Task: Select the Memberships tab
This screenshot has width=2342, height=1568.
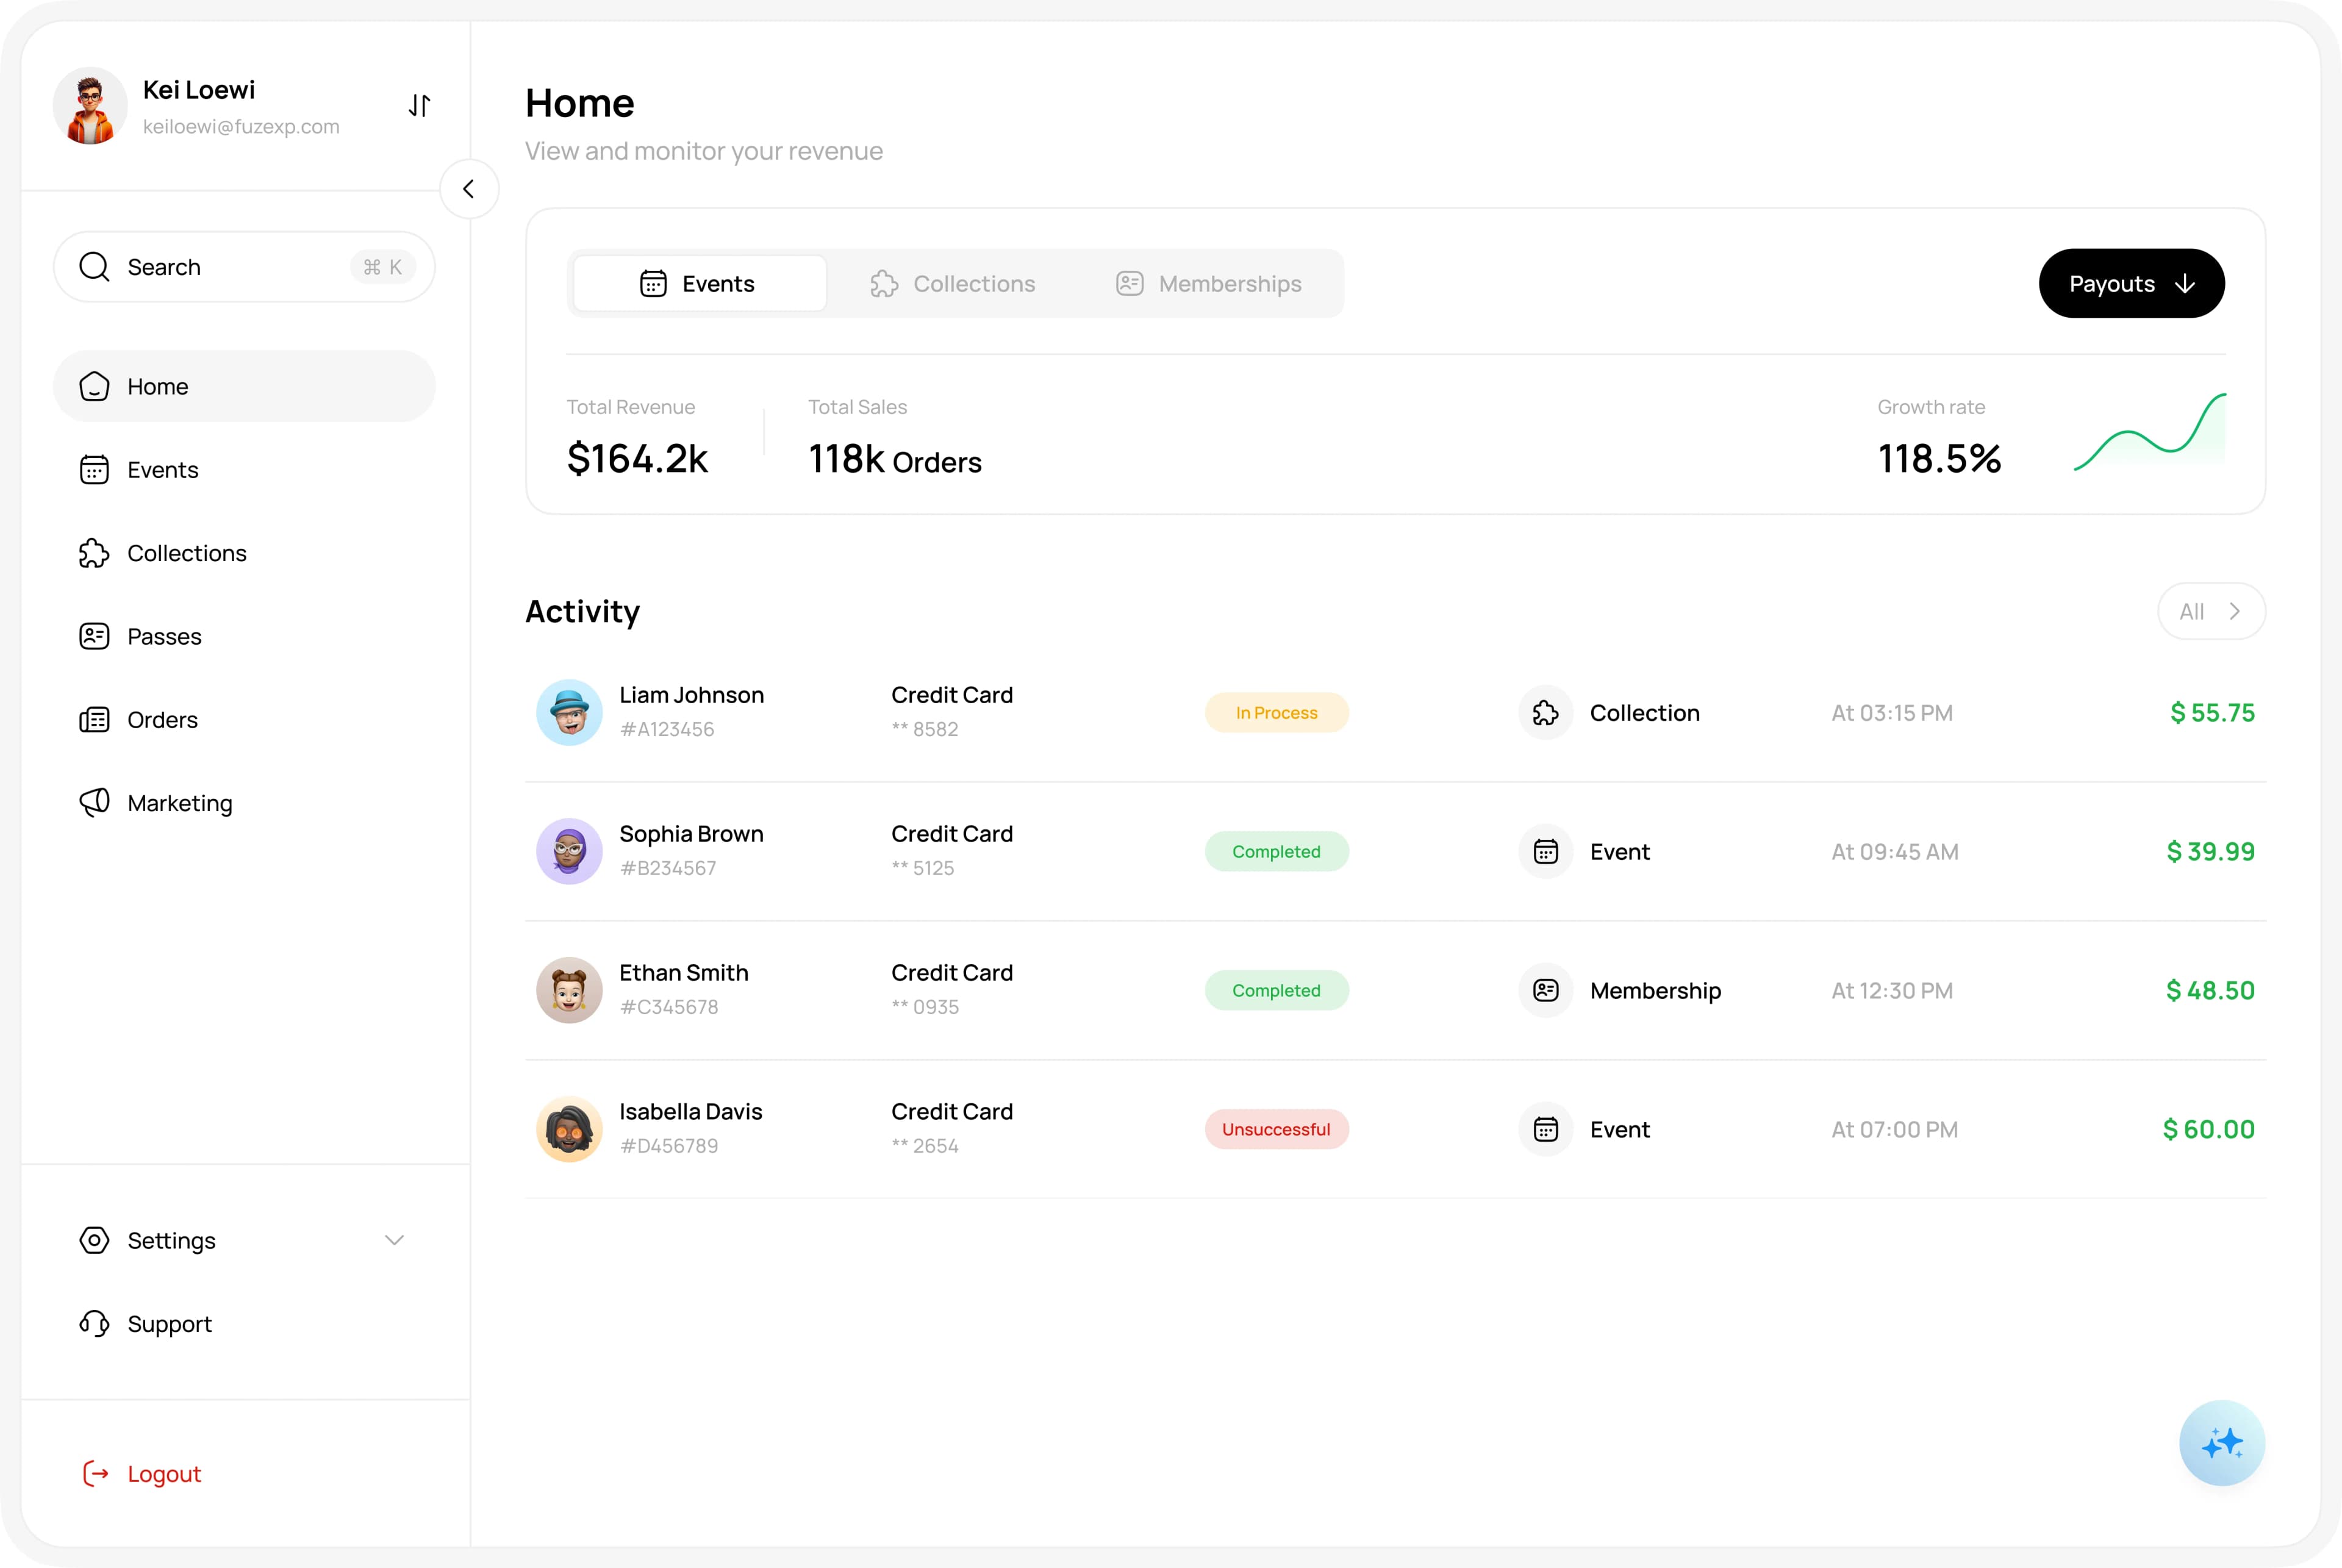Action: 1208,283
